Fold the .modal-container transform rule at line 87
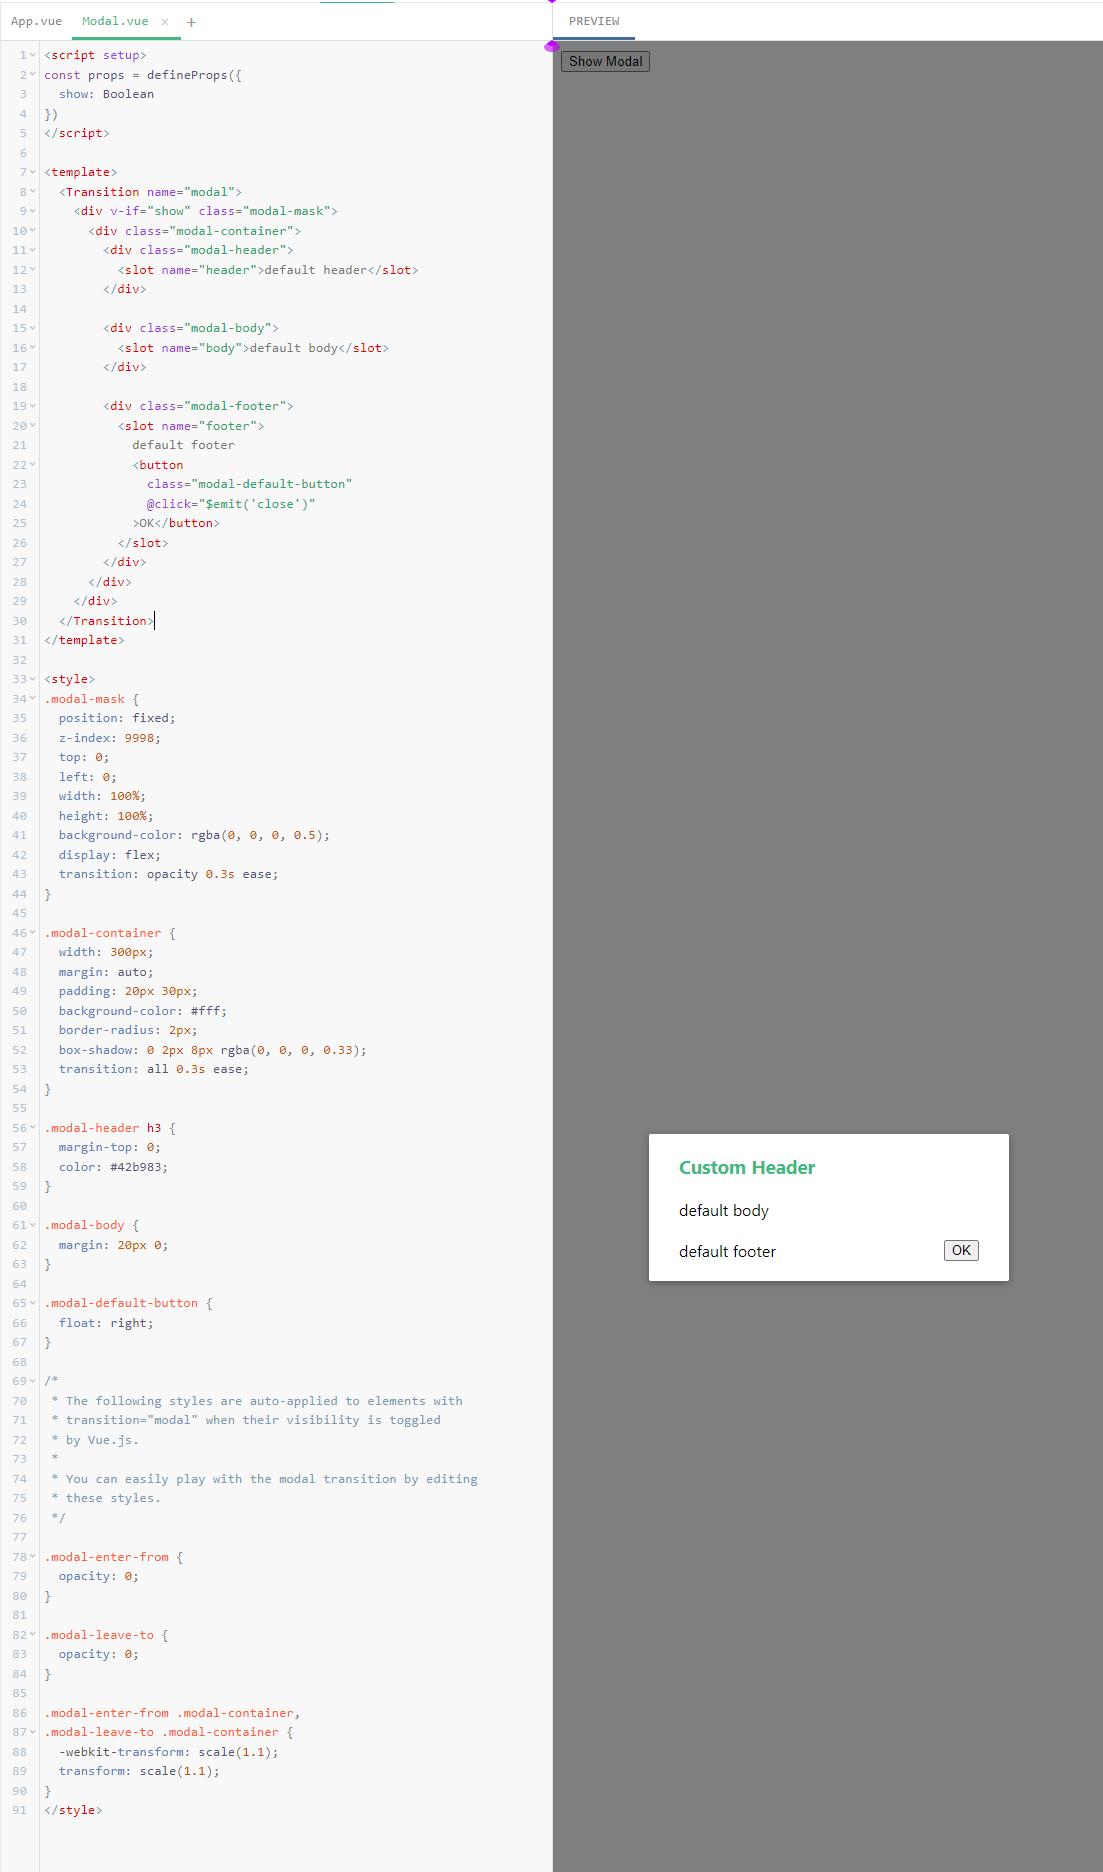 tap(33, 1733)
